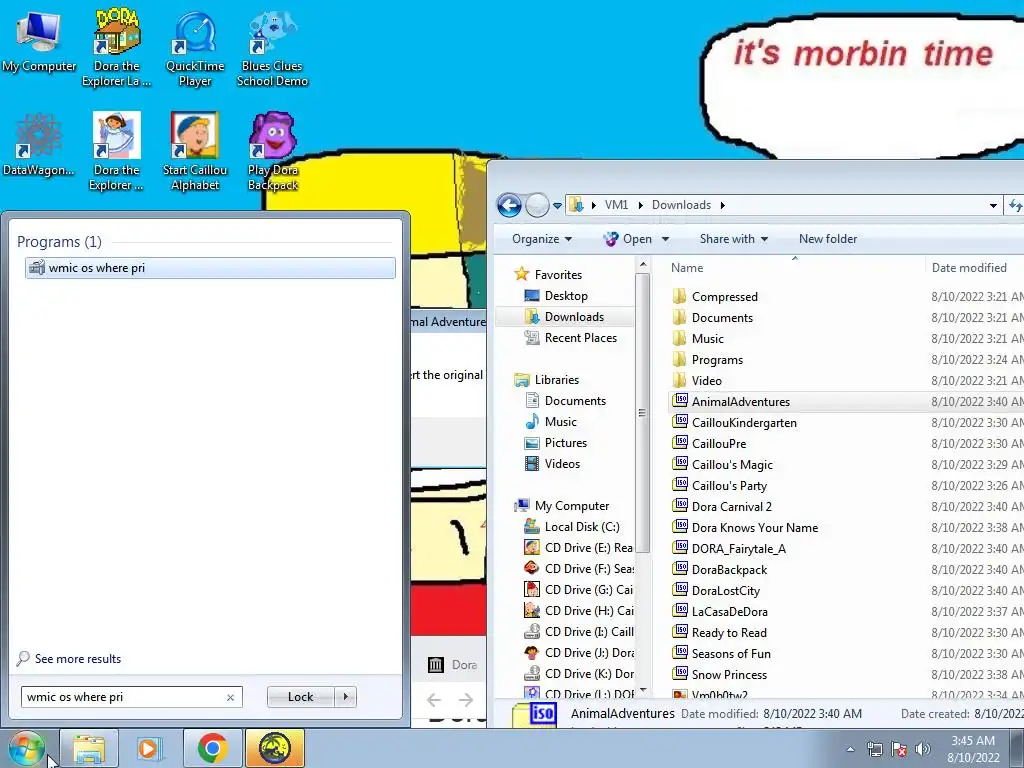Open the My Computer desktop icon
Screen dimensions: 1024x768
(39, 41)
